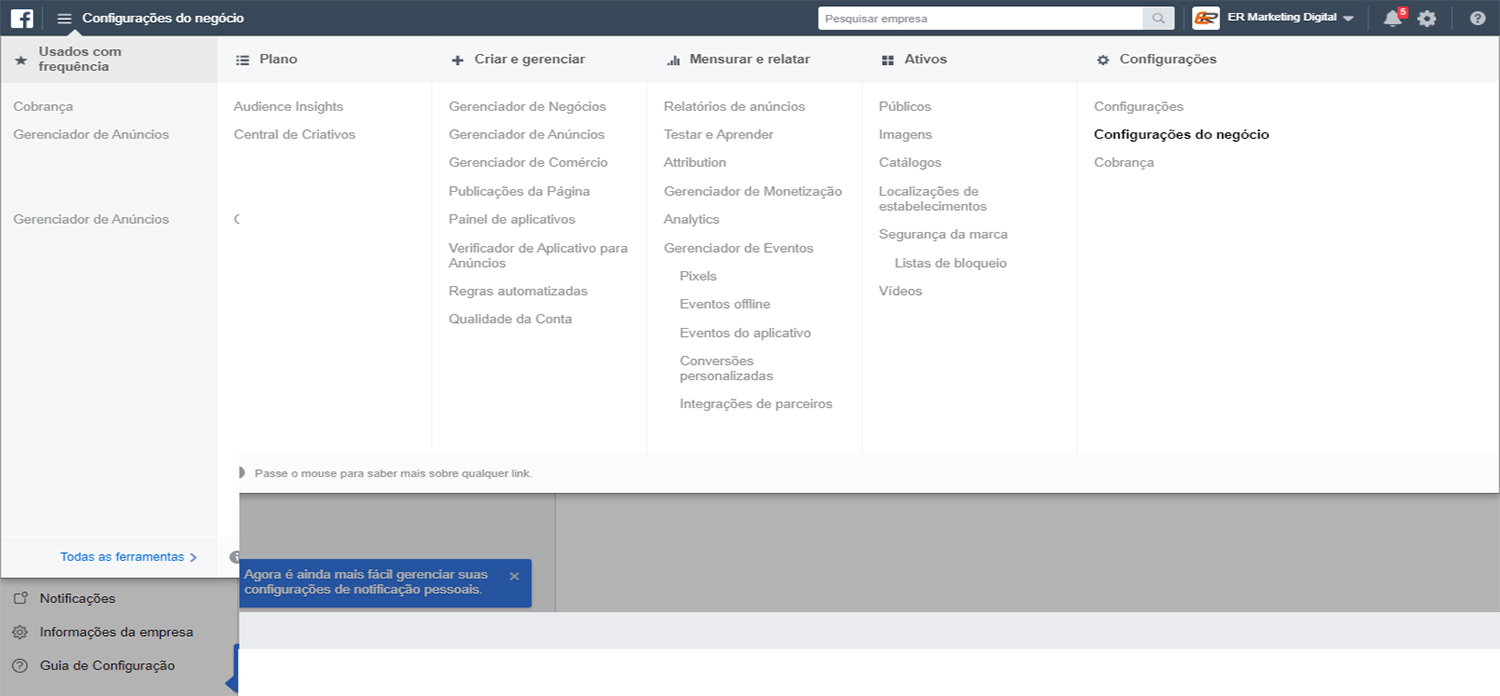Close the blue notification tooltip
1500x696 pixels.
pyautogui.click(x=514, y=576)
